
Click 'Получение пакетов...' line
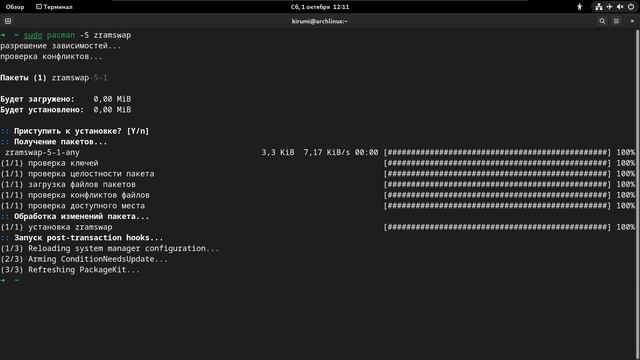60,142
